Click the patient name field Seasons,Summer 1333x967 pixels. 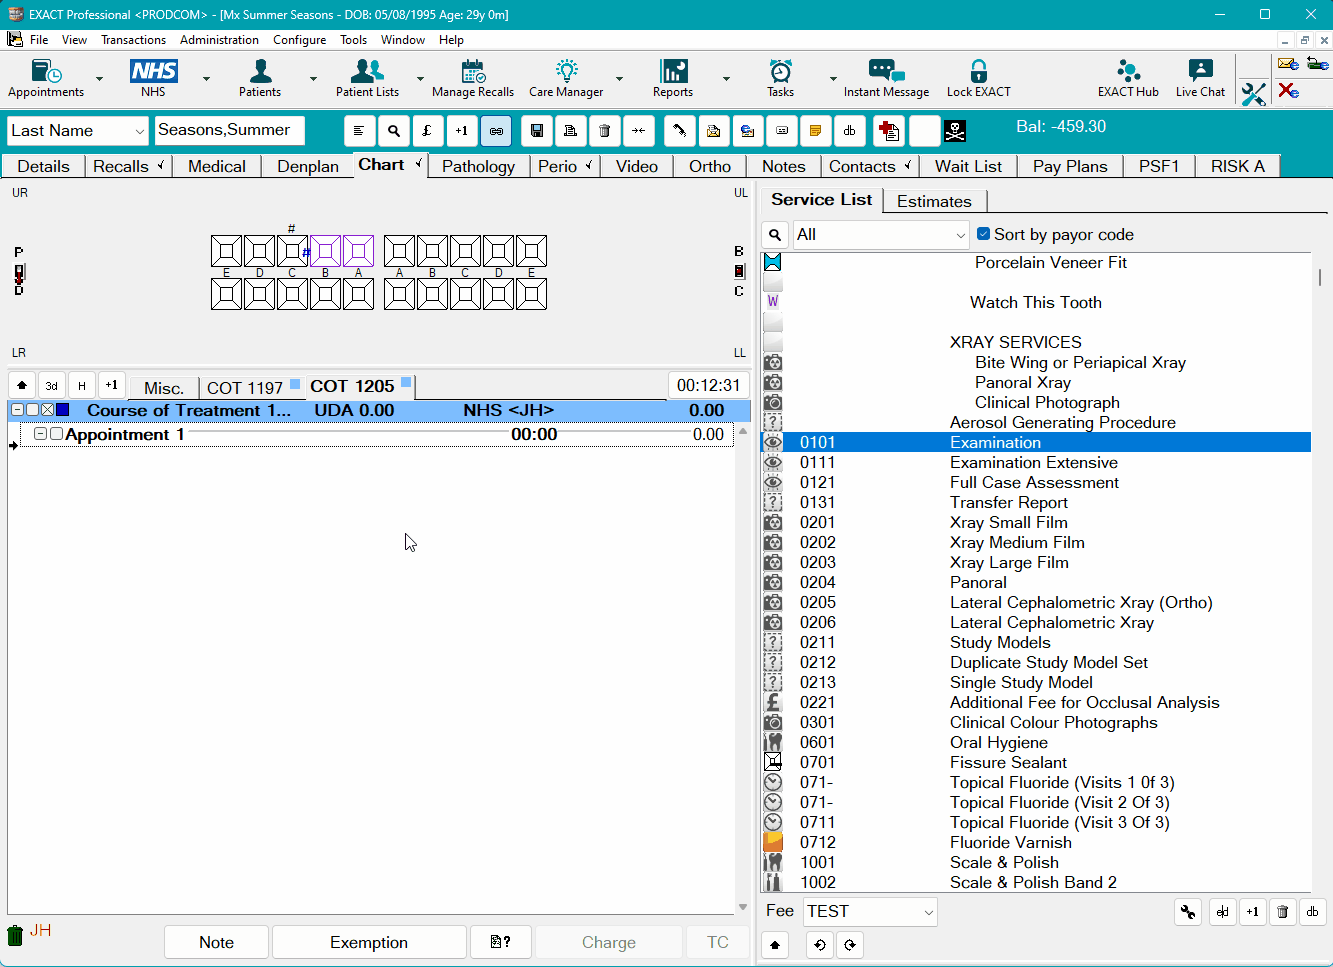tap(229, 130)
